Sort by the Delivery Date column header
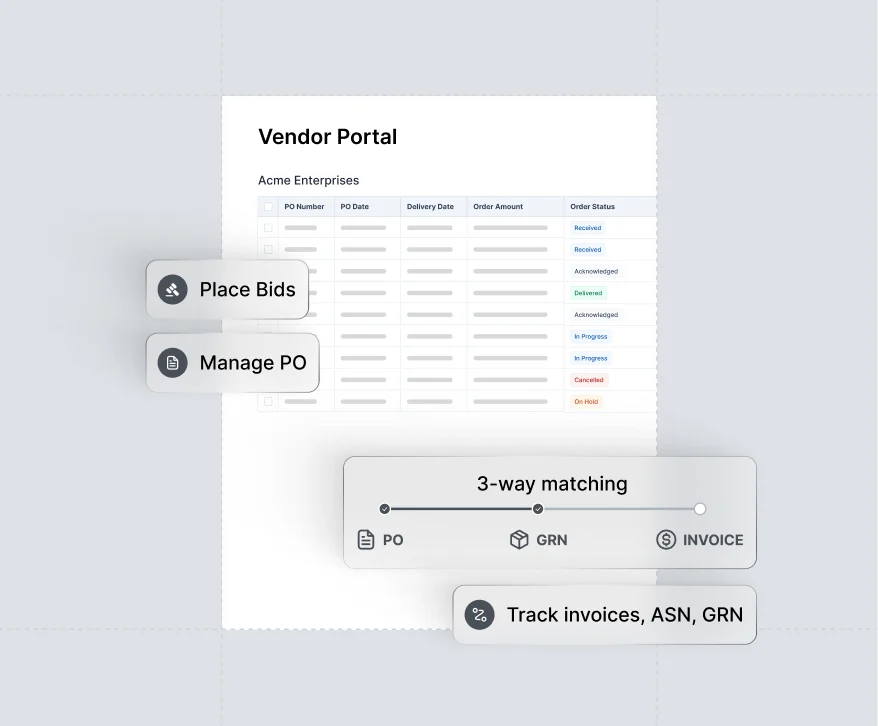Viewport: 878px width, 726px height. pos(430,207)
